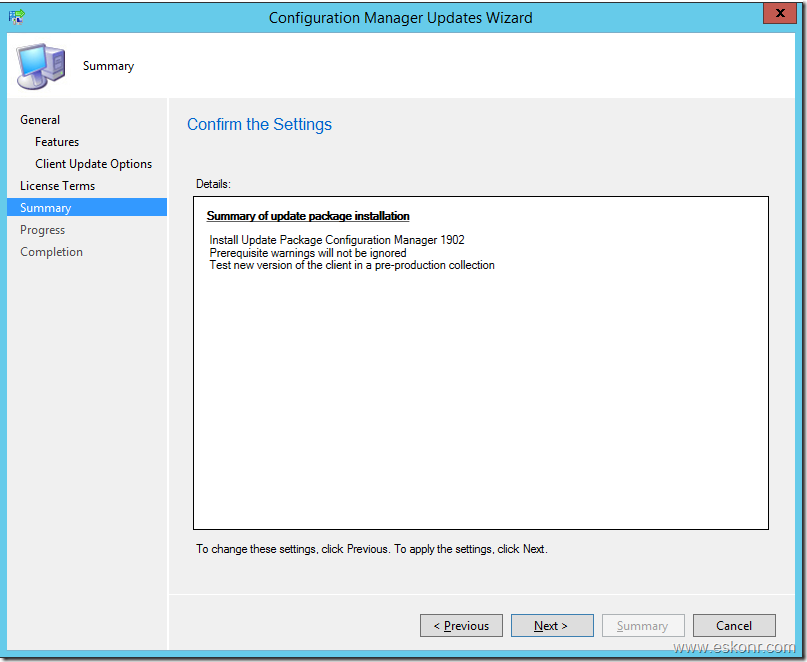Click the computer icon beside Summary header
This screenshot has width=807, height=662.
[x=41, y=66]
